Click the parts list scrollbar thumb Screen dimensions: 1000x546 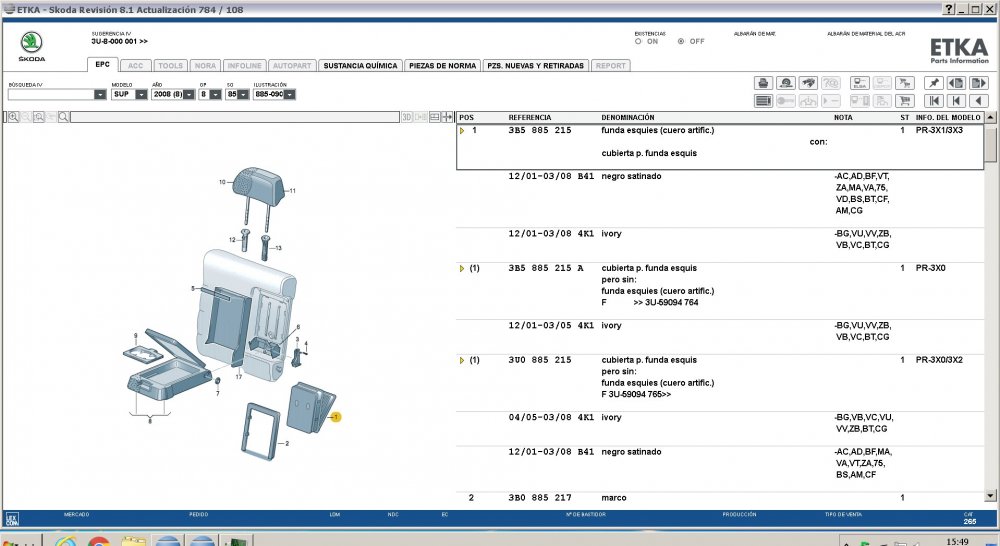tap(990, 144)
